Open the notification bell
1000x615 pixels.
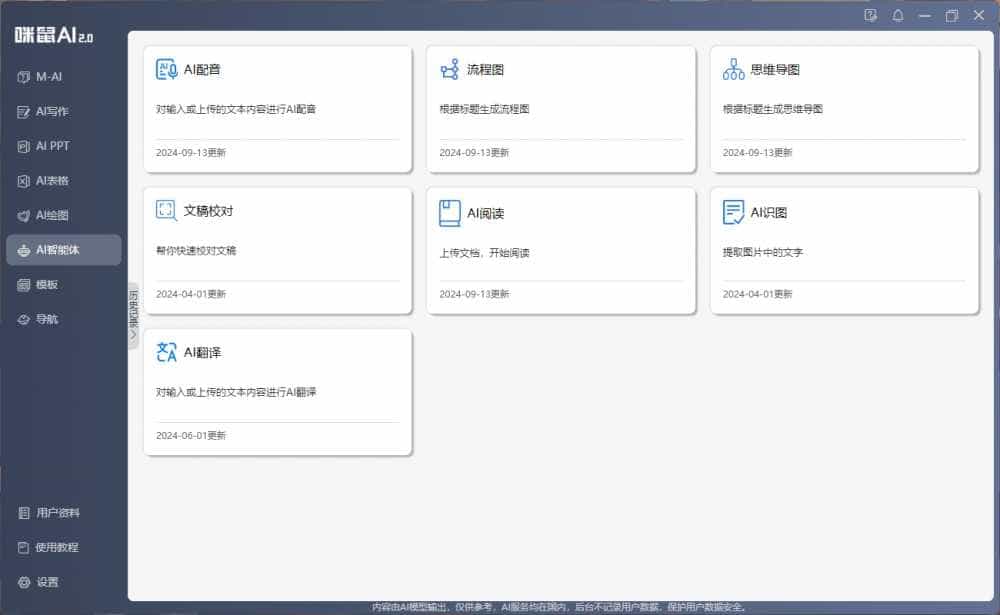898,16
